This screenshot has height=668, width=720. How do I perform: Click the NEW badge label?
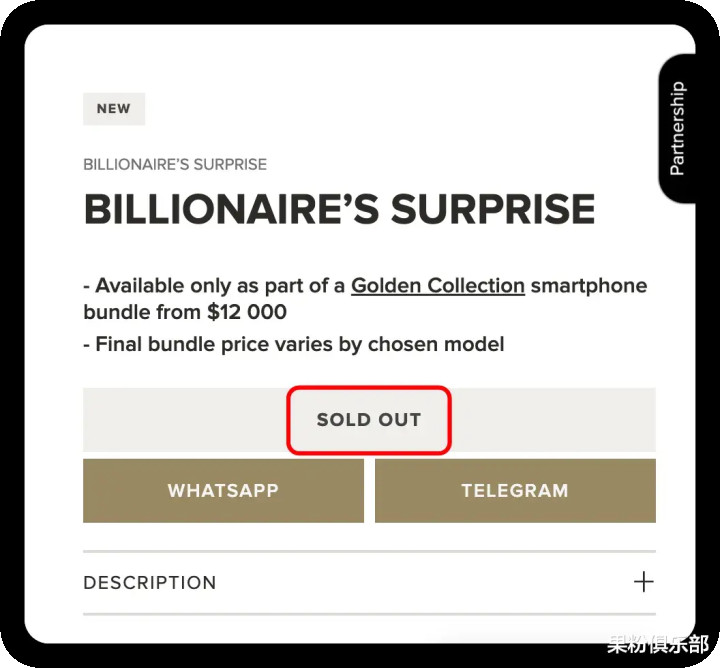pos(114,109)
